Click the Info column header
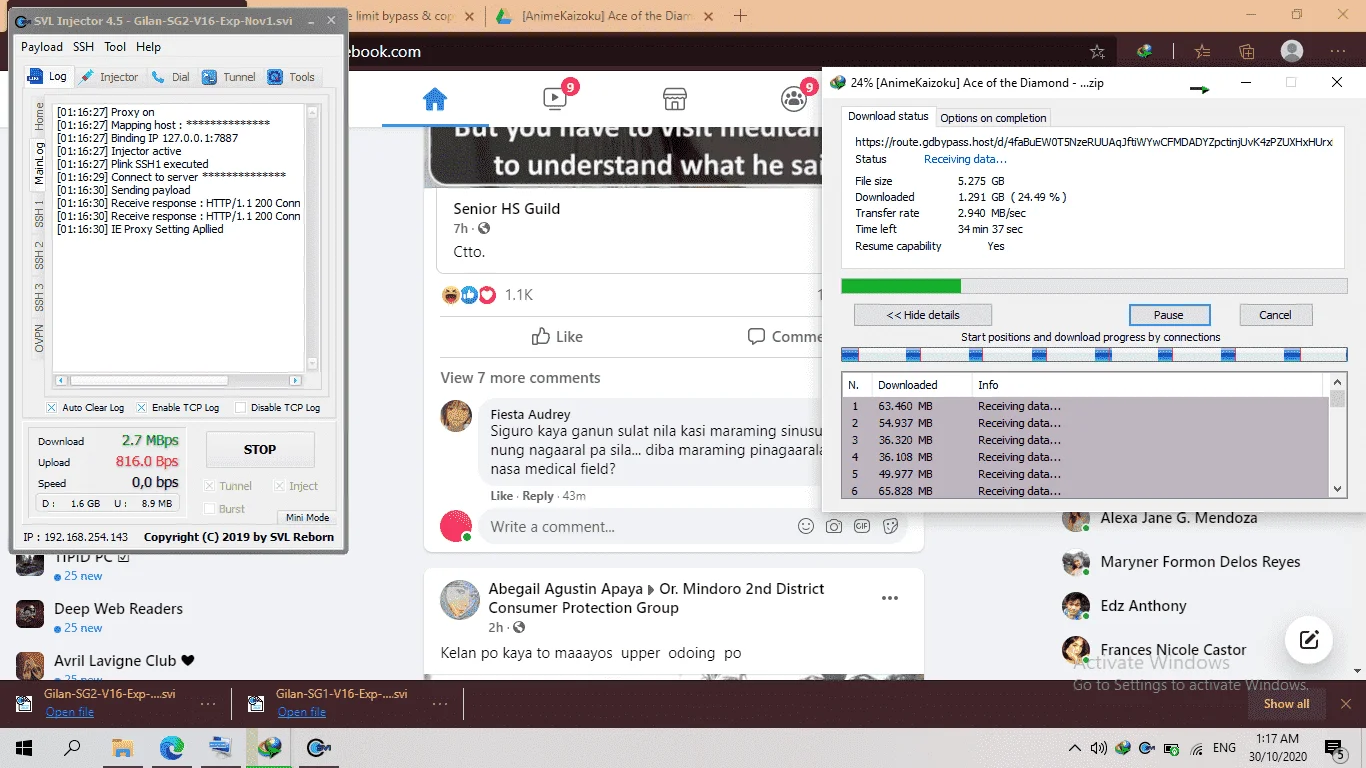 point(988,385)
